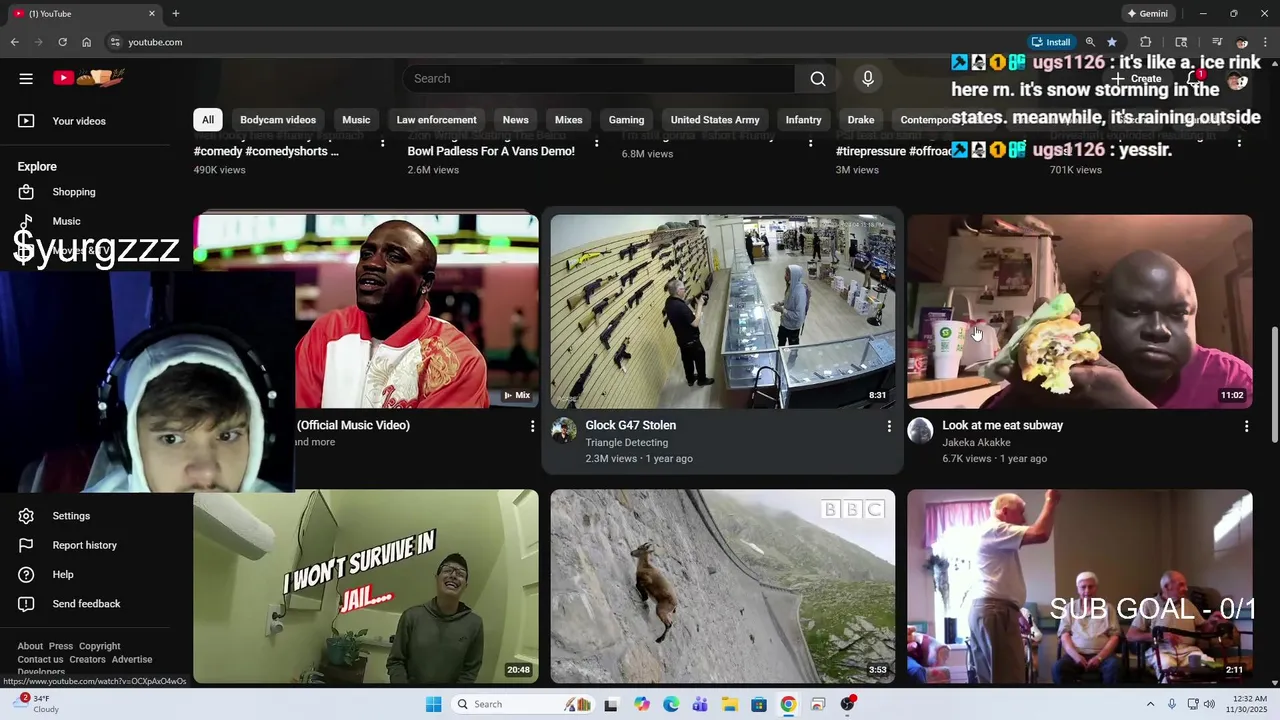1280x720 pixels.
Task: Select the Music filter chip
Action: click(x=356, y=120)
